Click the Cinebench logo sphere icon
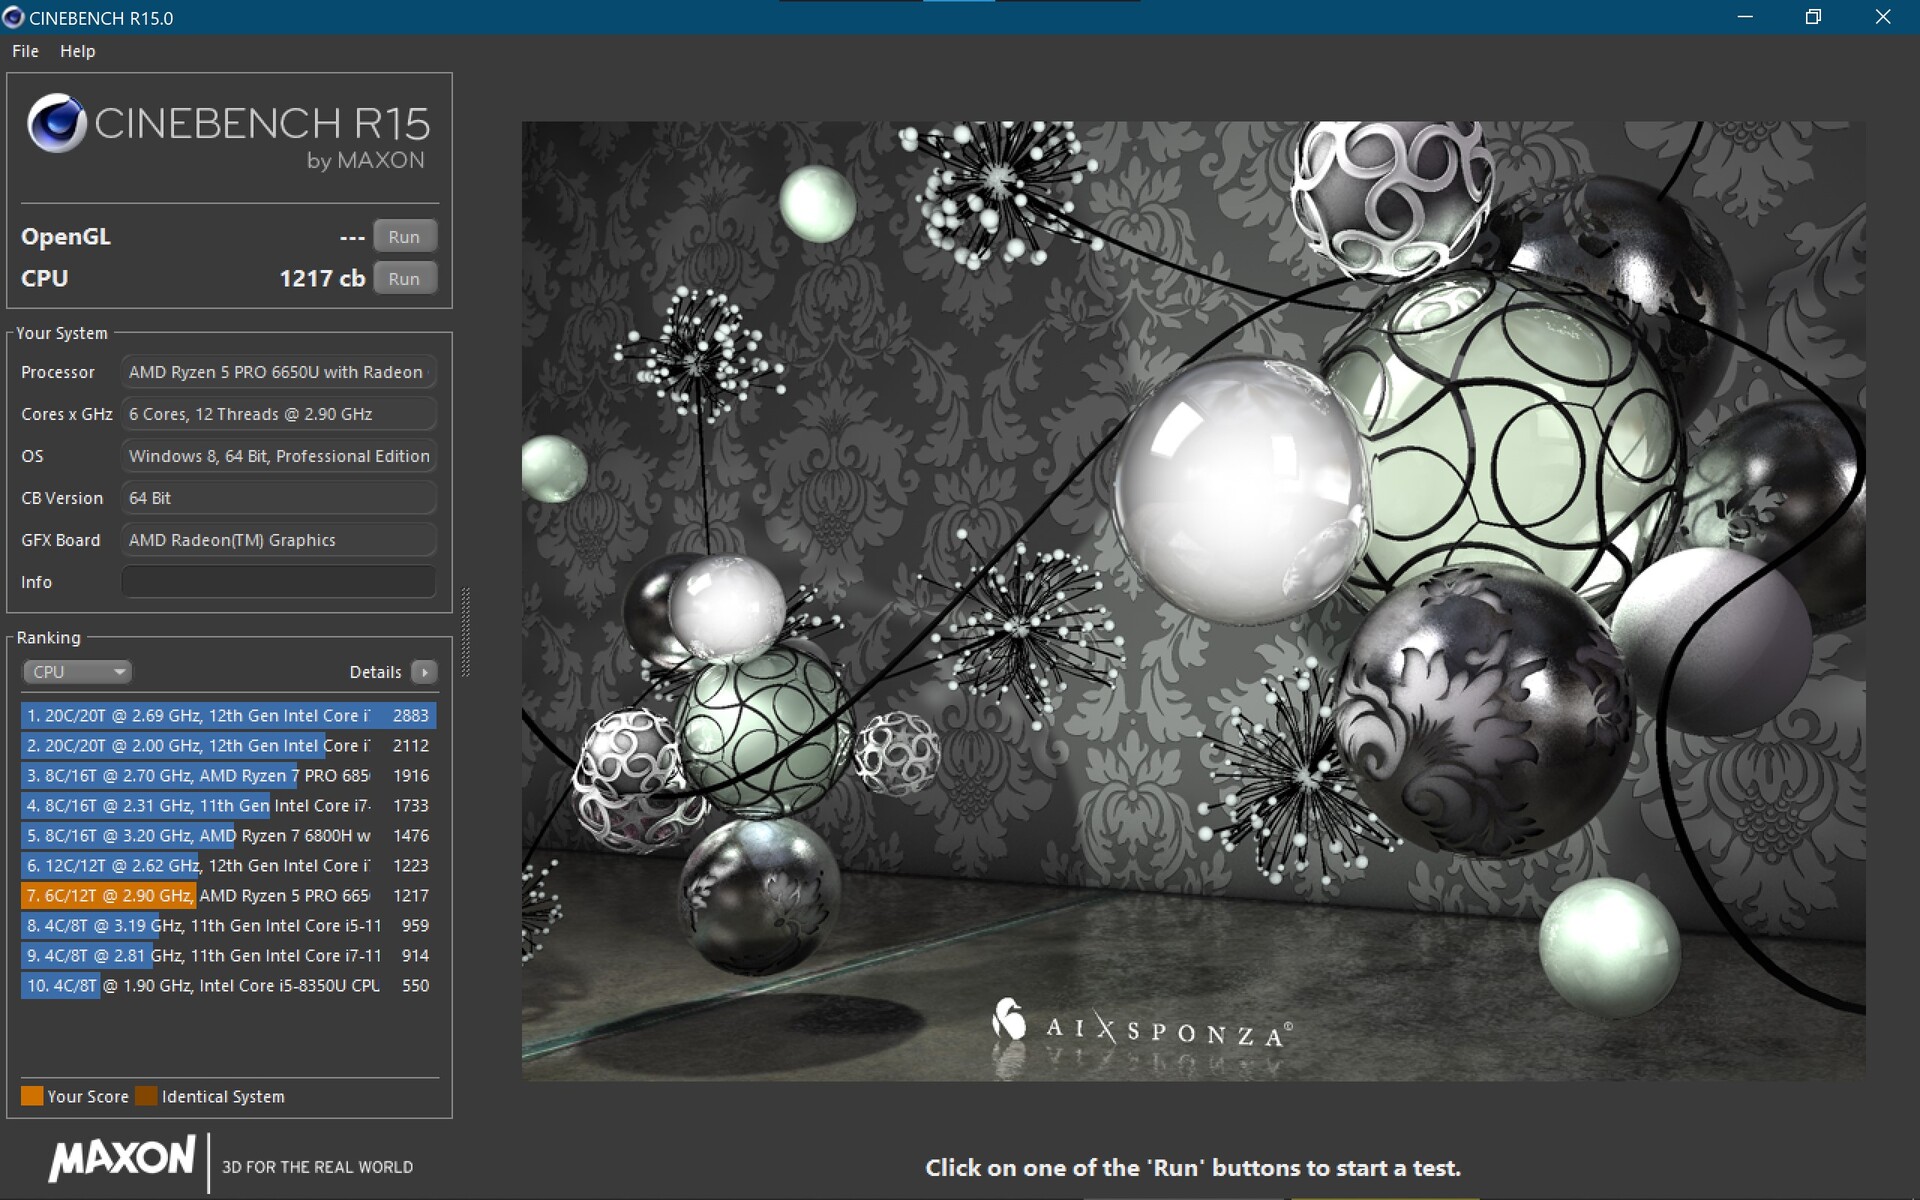 click(56, 123)
